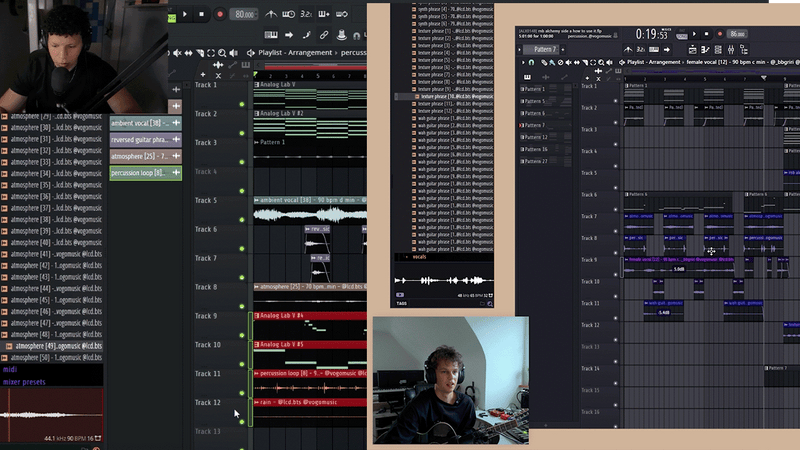
Task: Select Pattern 12 in right pattern list
Action: [x=545, y=137]
